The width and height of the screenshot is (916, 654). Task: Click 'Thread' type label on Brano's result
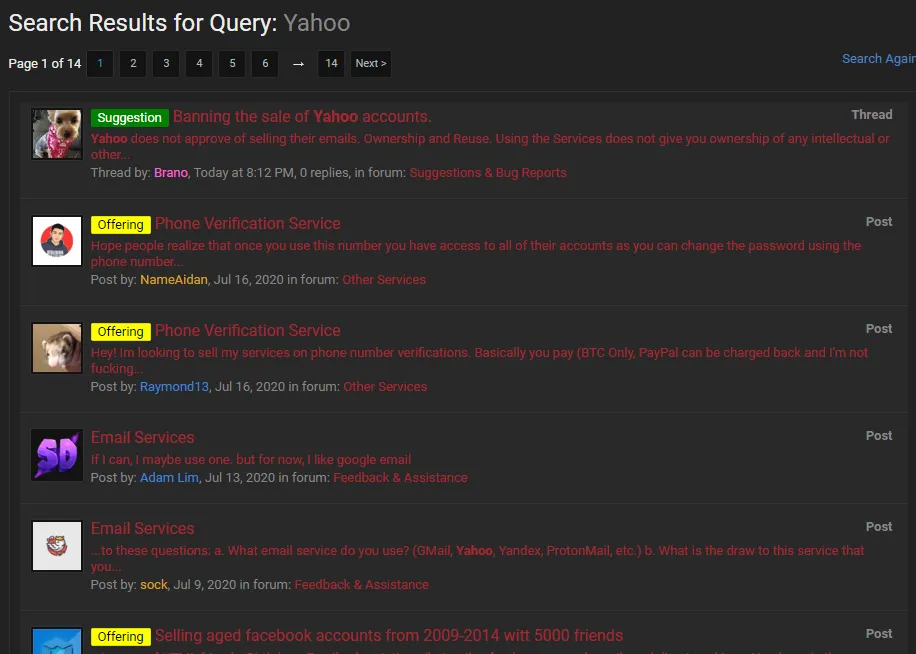[872, 114]
